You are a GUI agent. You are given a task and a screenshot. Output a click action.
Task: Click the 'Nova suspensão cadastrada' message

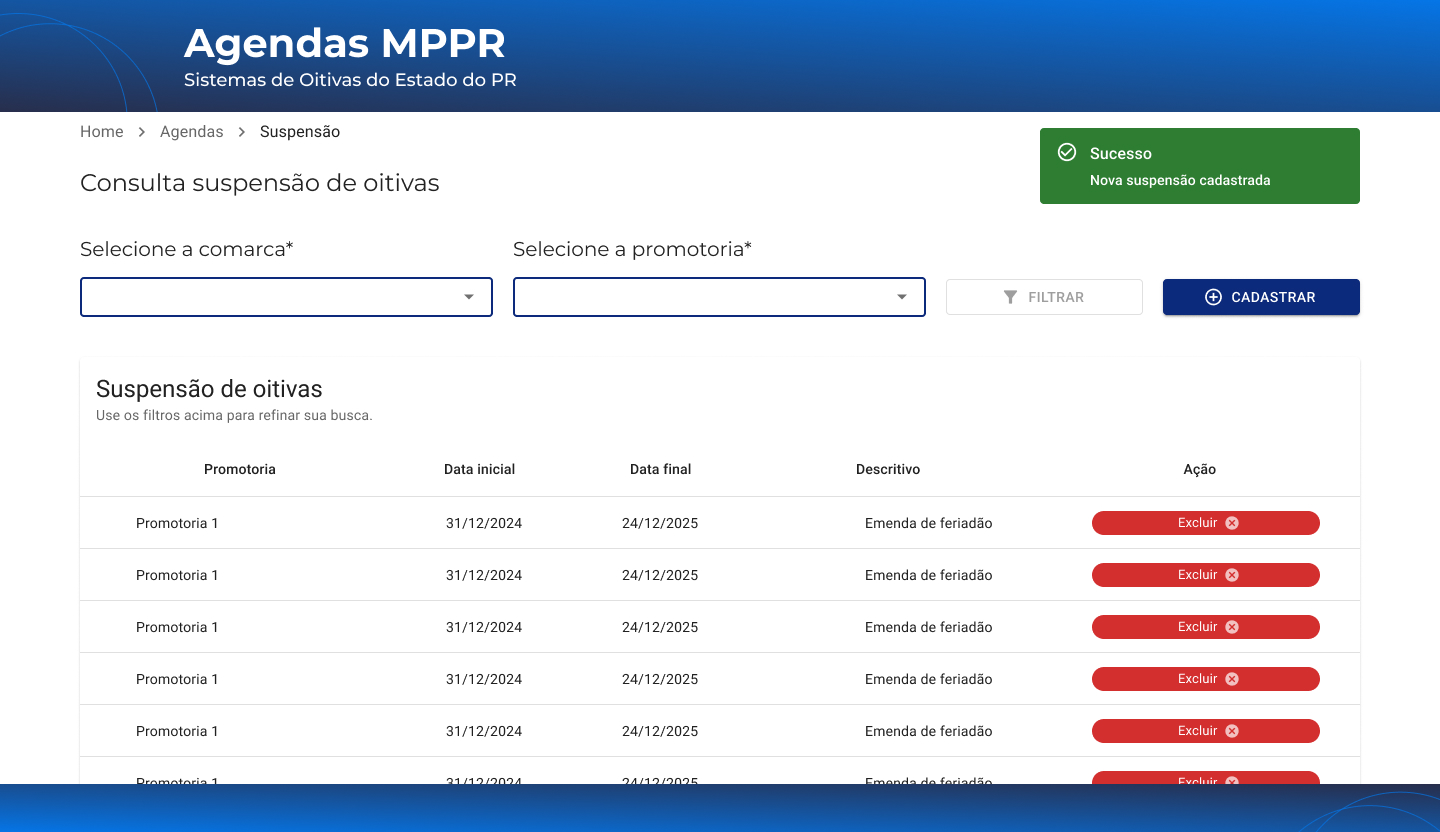click(1180, 181)
